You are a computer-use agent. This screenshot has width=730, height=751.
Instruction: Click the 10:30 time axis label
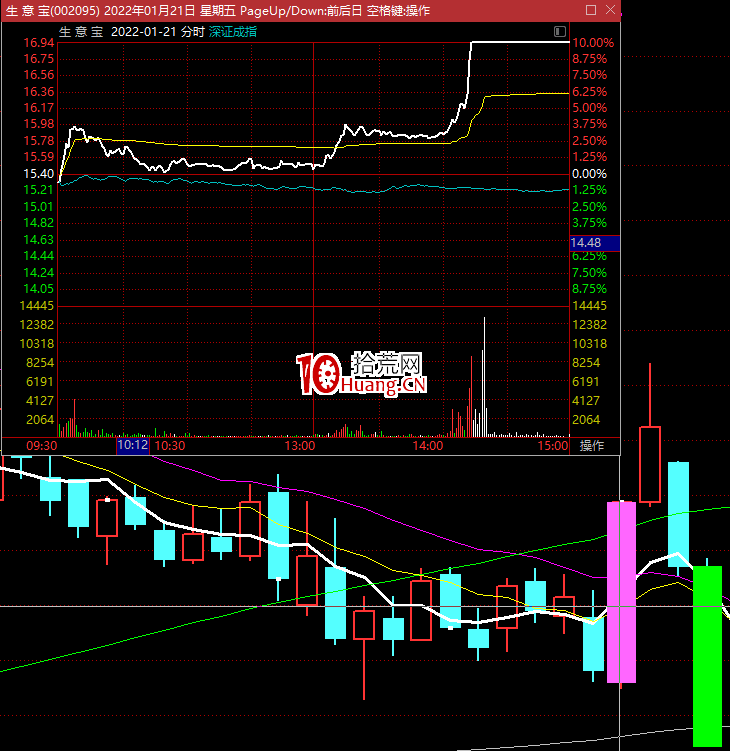pyautogui.click(x=170, y=446)
